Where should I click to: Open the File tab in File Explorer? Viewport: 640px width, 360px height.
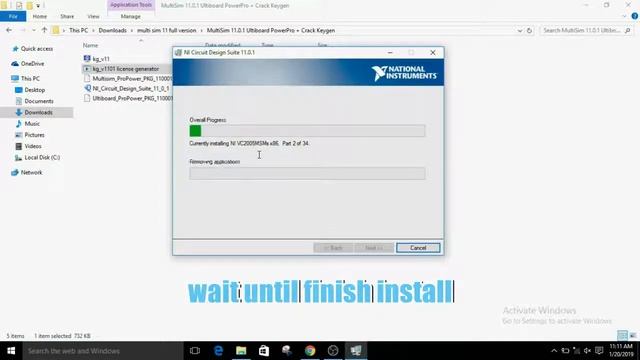(x=13, y=16)
